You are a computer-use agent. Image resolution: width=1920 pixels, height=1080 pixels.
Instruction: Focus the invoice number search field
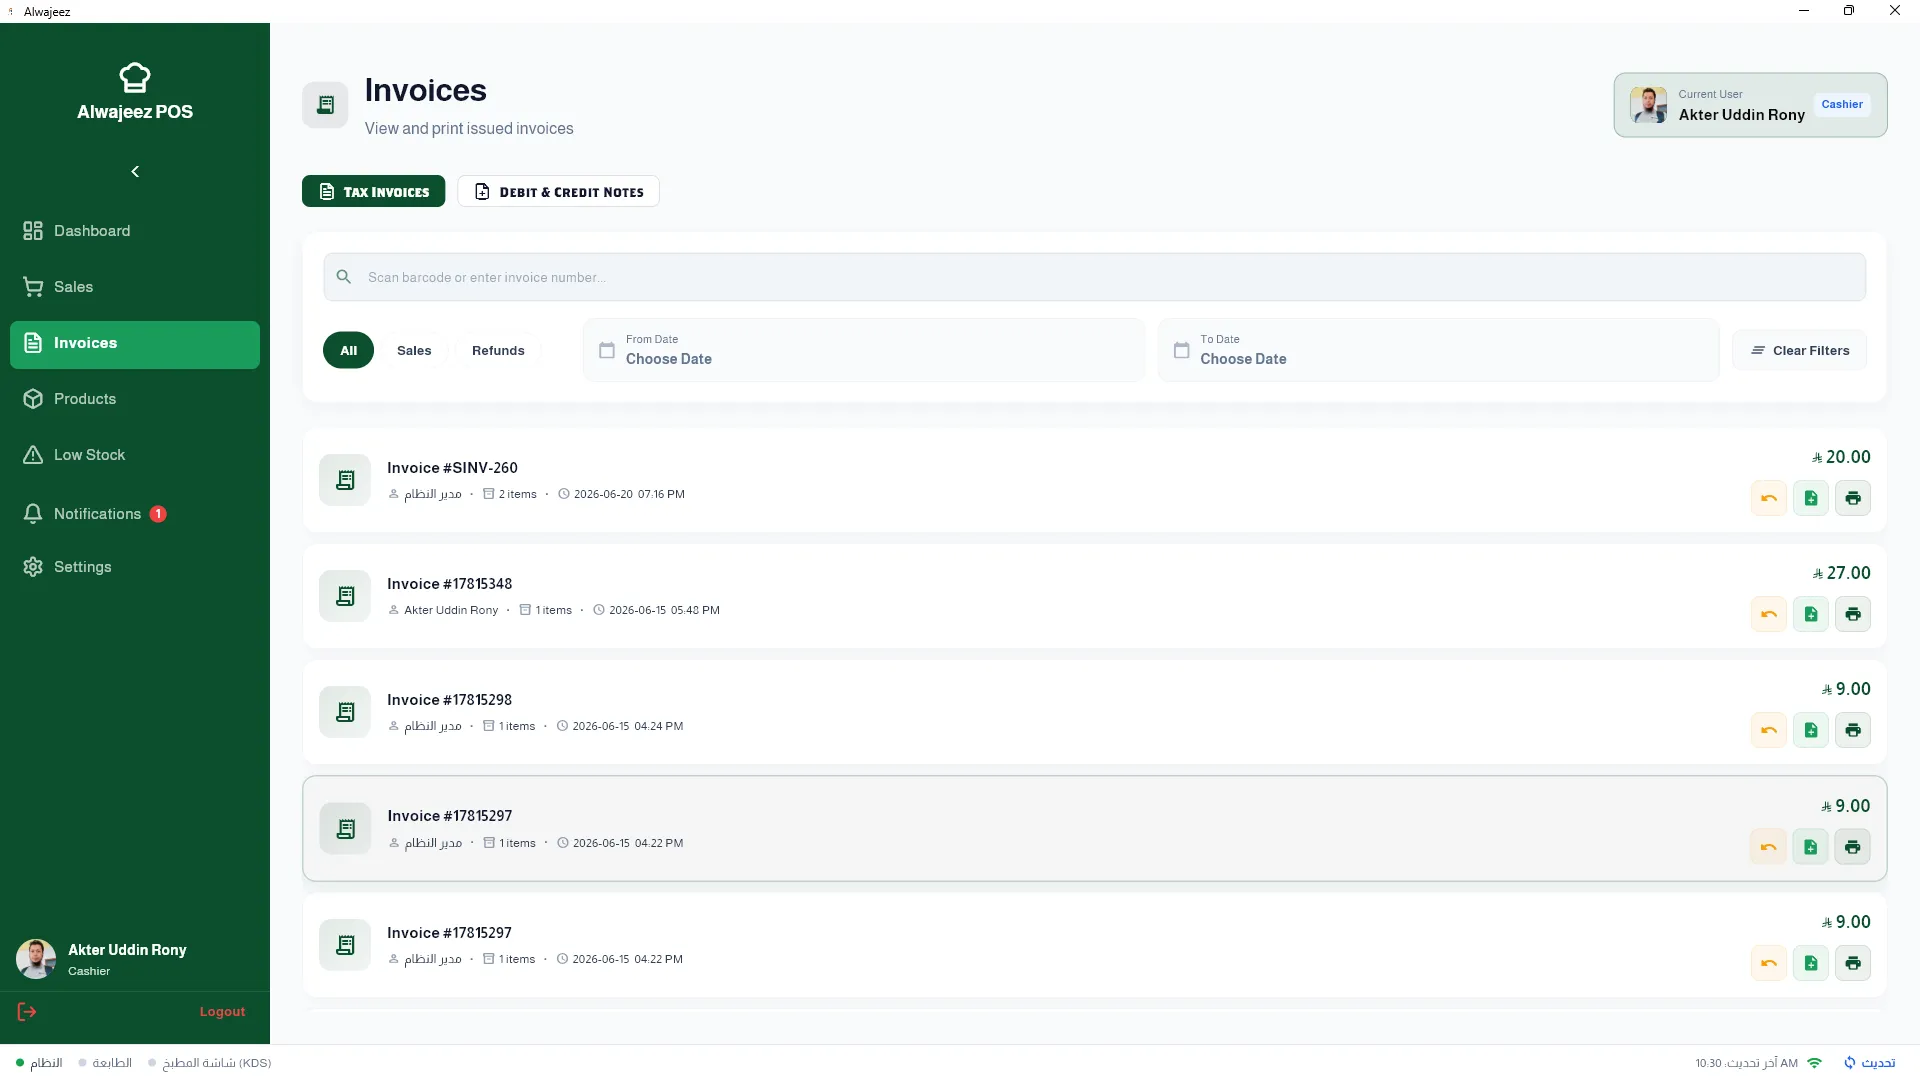[1094, 277]
